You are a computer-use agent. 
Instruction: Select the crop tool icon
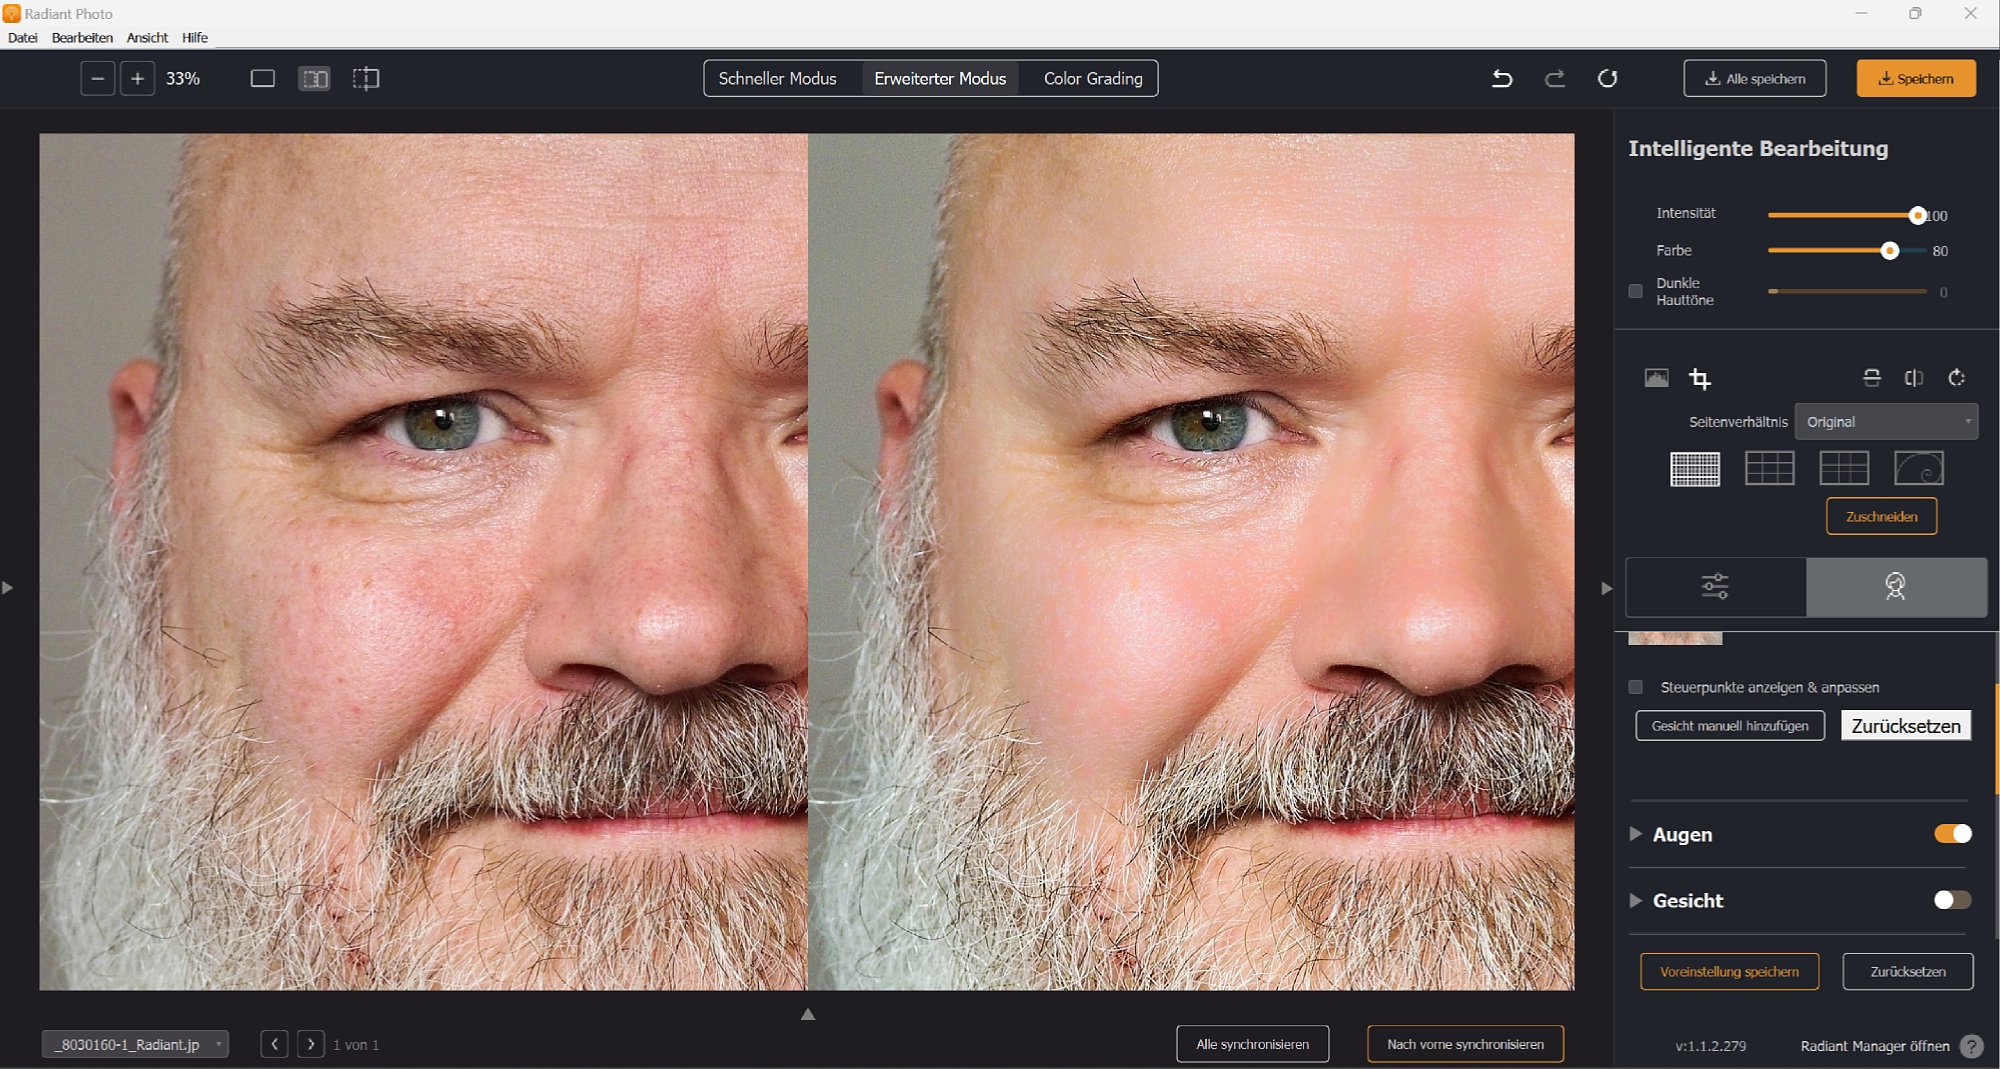point(1700,378)
